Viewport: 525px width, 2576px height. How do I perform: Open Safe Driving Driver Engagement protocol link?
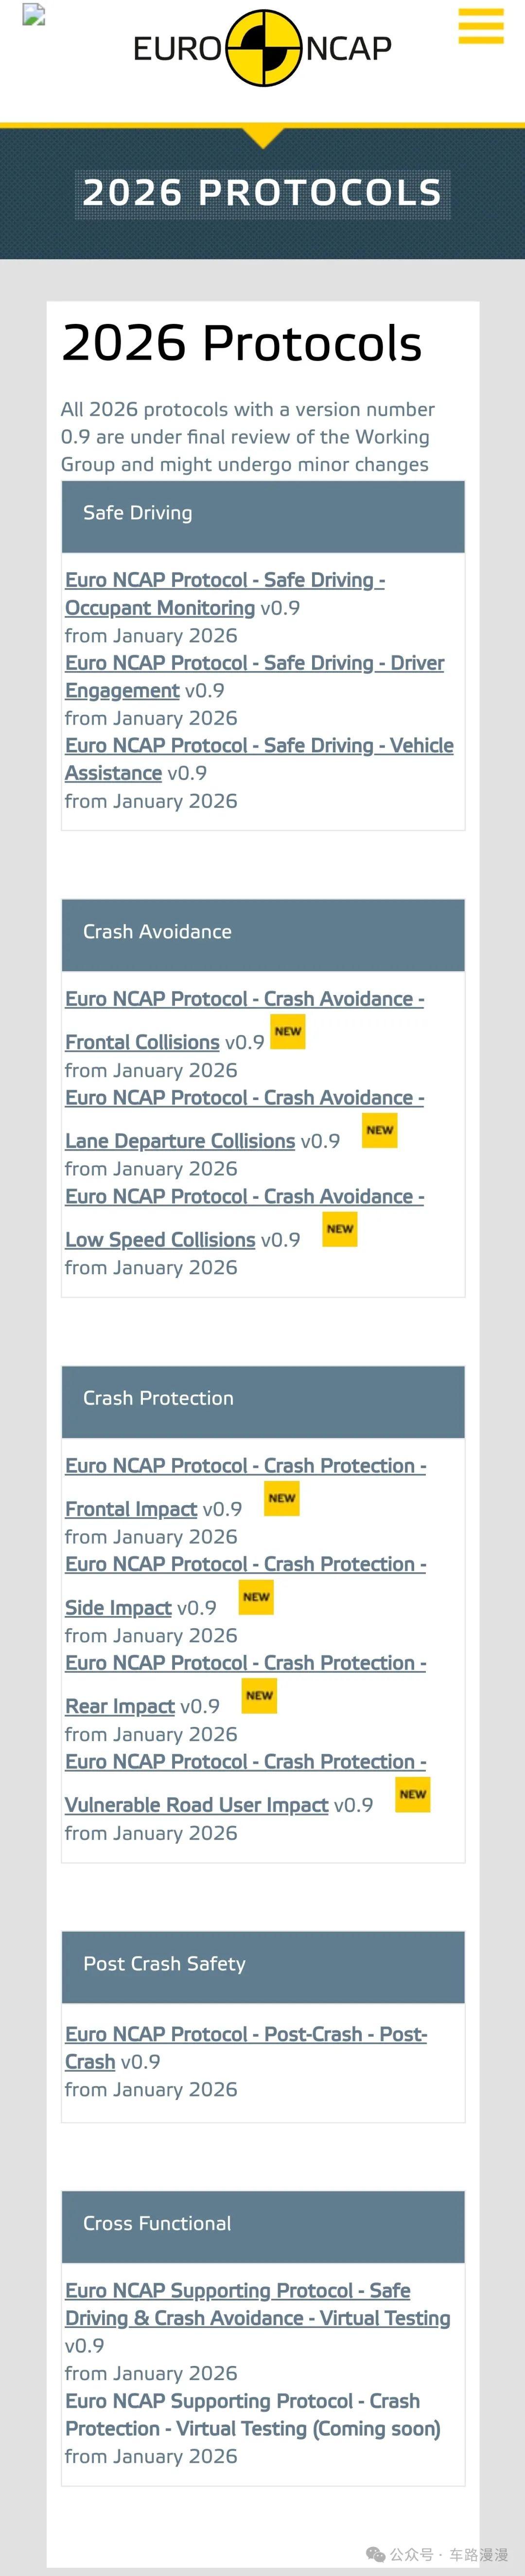point(255,663)
